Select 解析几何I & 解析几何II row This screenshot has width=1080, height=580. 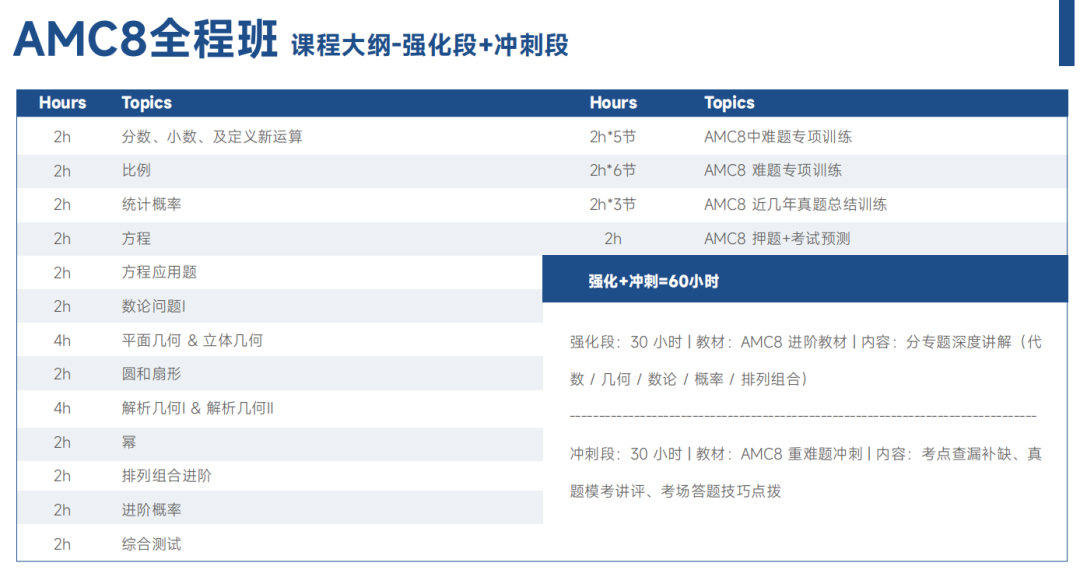pyautogui.click(x=280, y=408)
